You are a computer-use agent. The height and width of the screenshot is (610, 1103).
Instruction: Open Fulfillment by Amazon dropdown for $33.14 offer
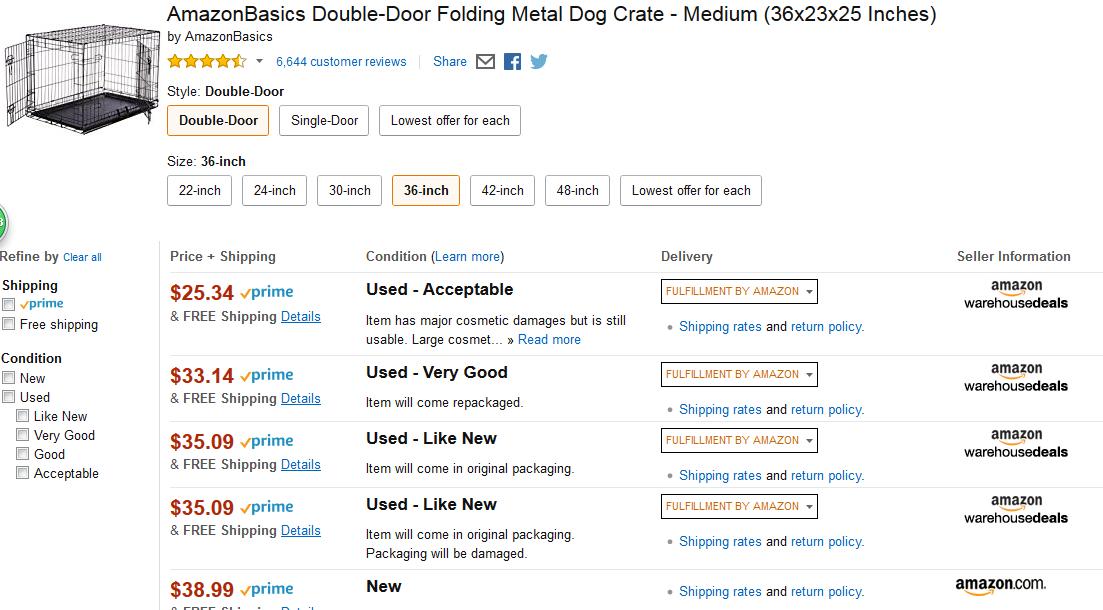coord(739,375)
